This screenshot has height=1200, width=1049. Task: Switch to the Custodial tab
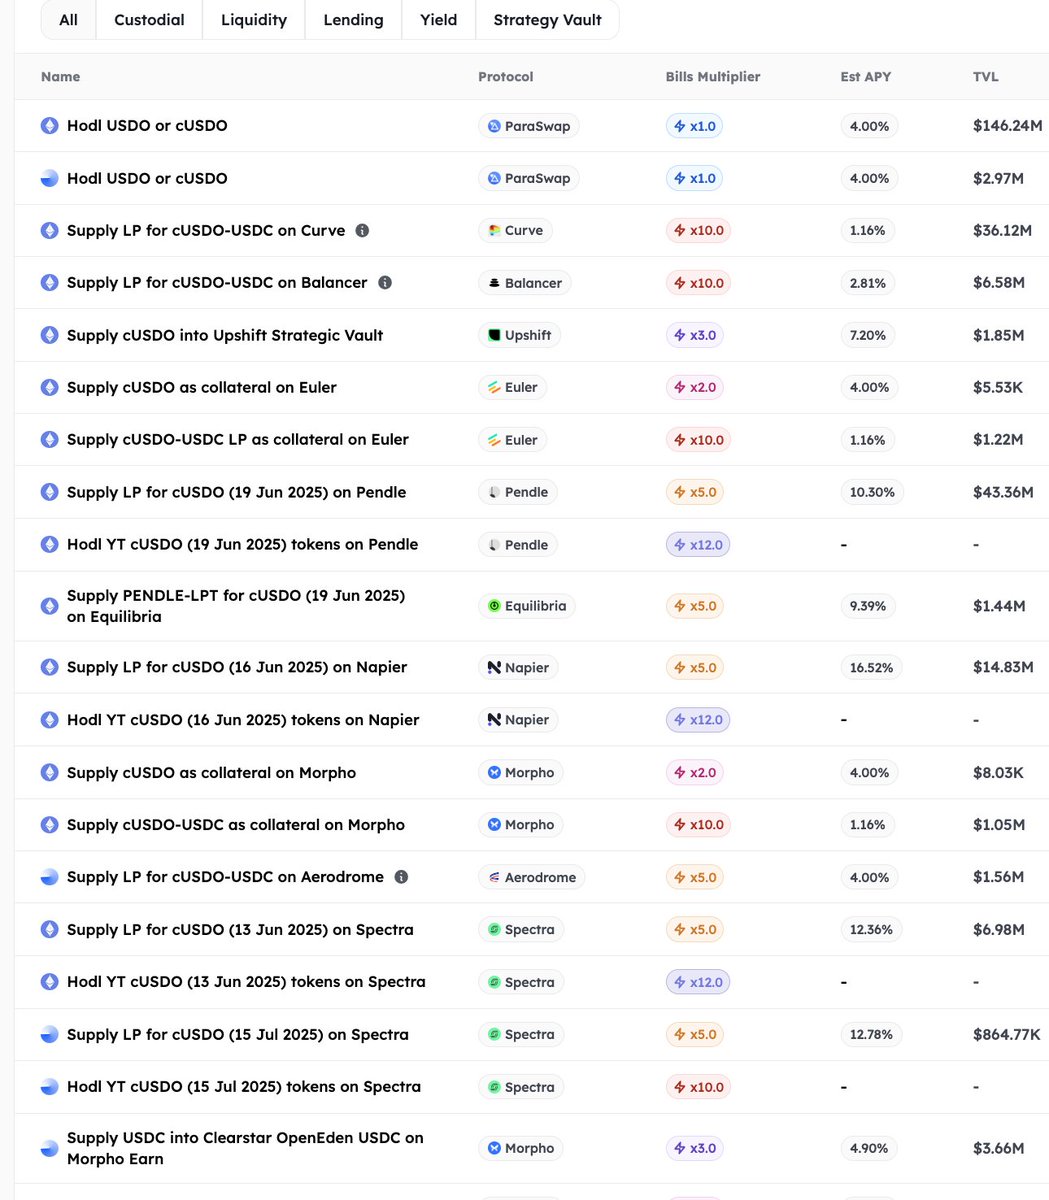point(149,20)
